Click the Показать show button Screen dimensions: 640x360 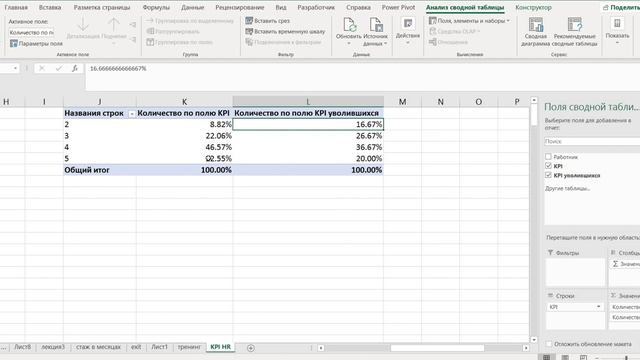tap(617, 31)
